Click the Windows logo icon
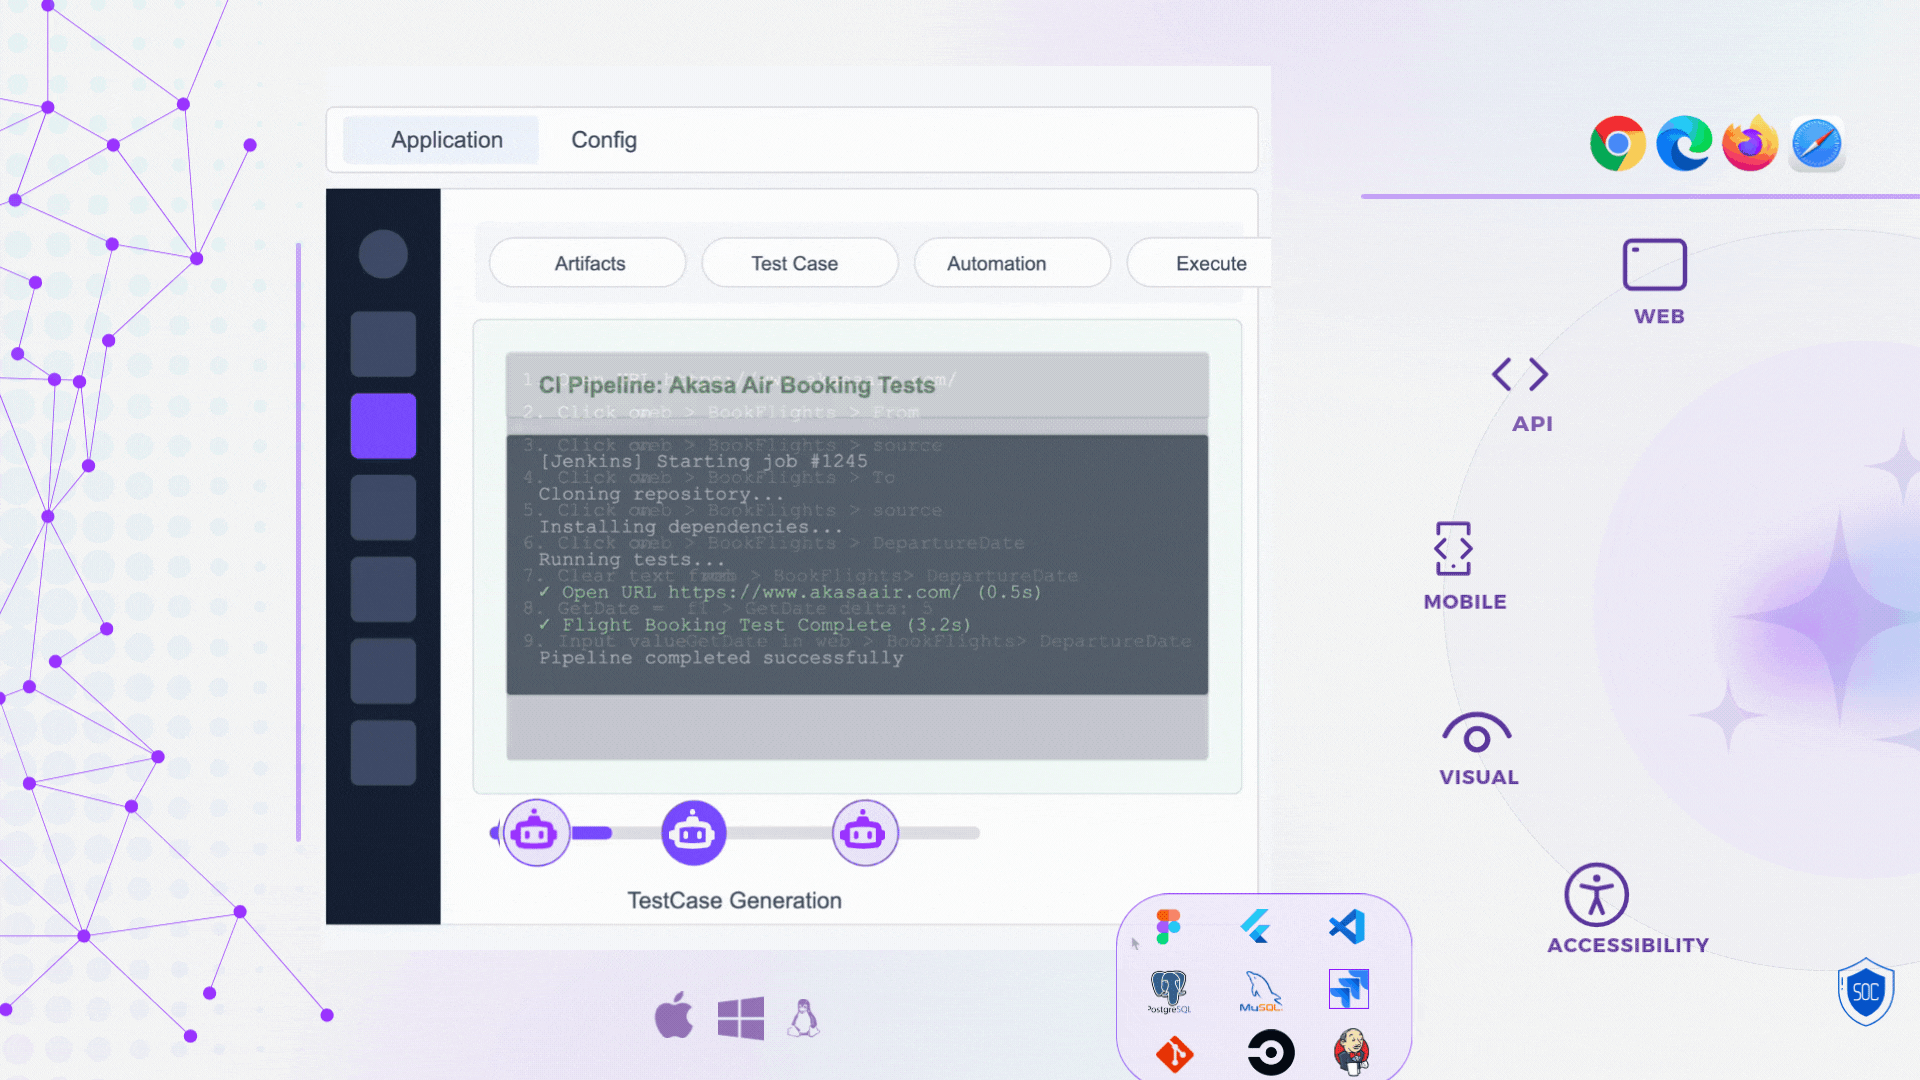Image resolution: width=1920 pixels, height=1080 pixels. coord(741,1018)
